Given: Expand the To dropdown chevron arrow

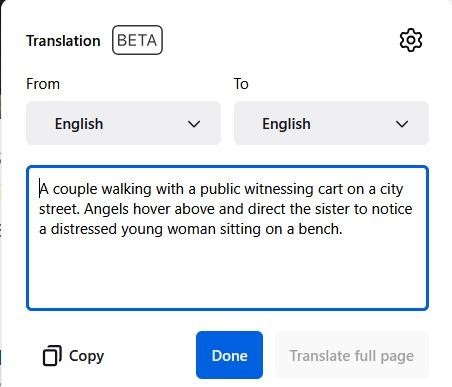Looking at the screenshot, I should (x=402, y=124).
